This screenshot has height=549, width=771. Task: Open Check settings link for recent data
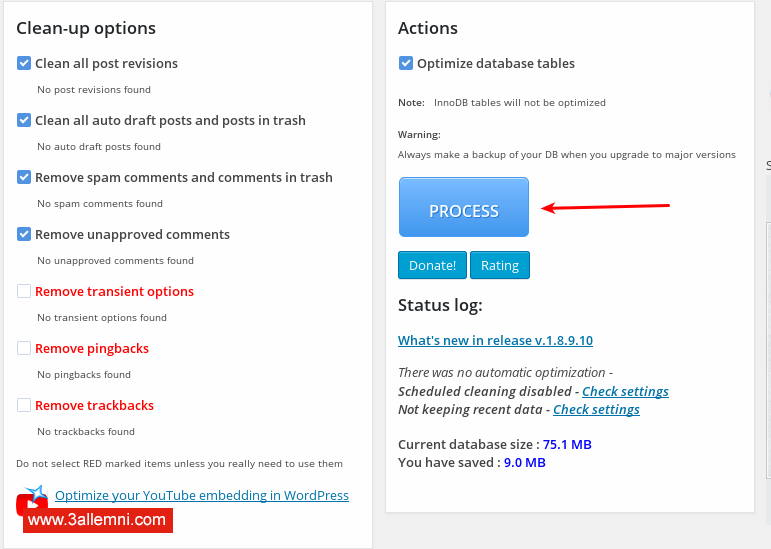[596, 409]
